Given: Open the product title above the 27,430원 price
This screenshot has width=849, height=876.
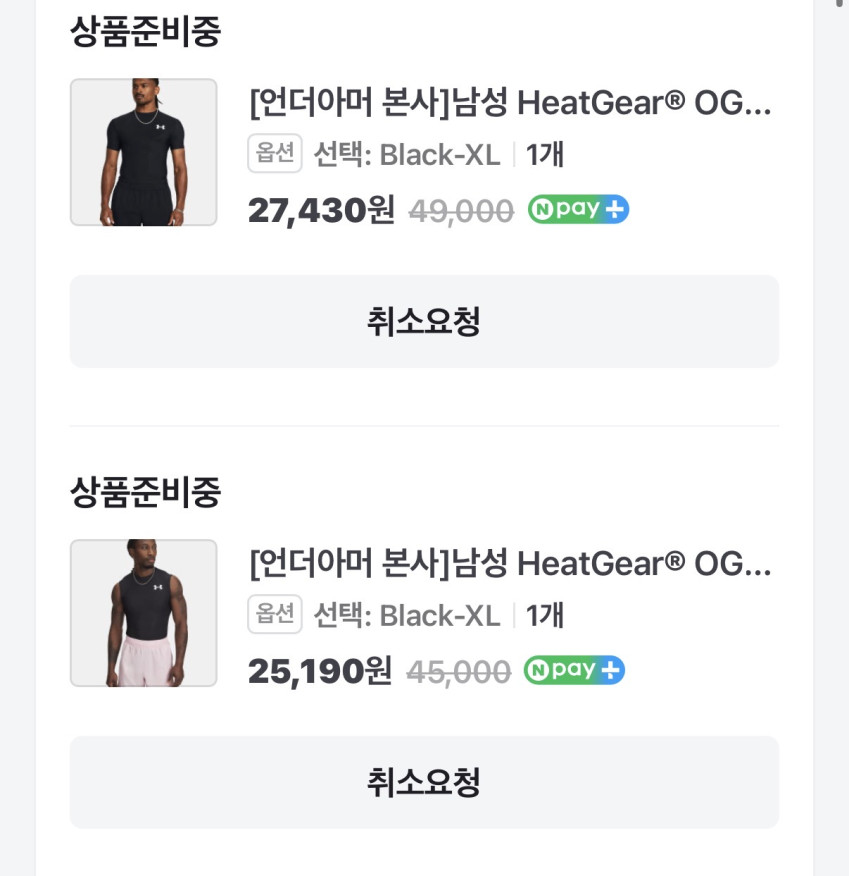Looking at the screenshot, I should tap(510, 102).
